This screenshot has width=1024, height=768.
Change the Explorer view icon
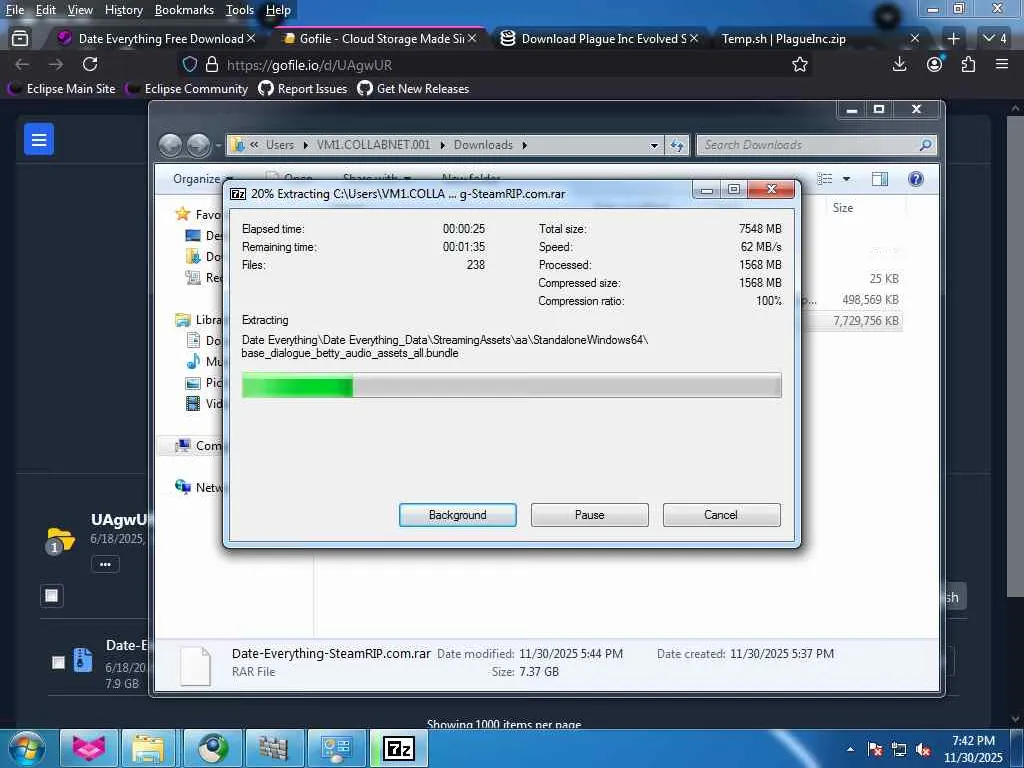click(x=825, y=179)
